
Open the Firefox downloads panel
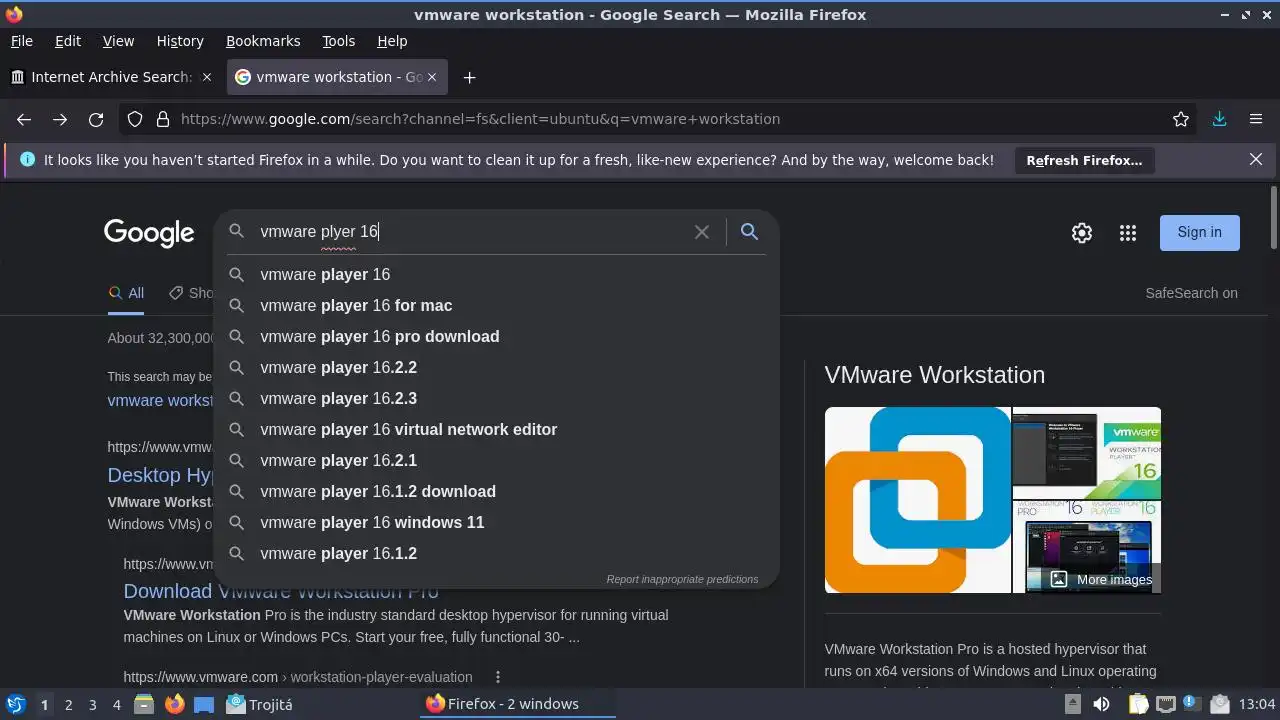click(1219, 119)
